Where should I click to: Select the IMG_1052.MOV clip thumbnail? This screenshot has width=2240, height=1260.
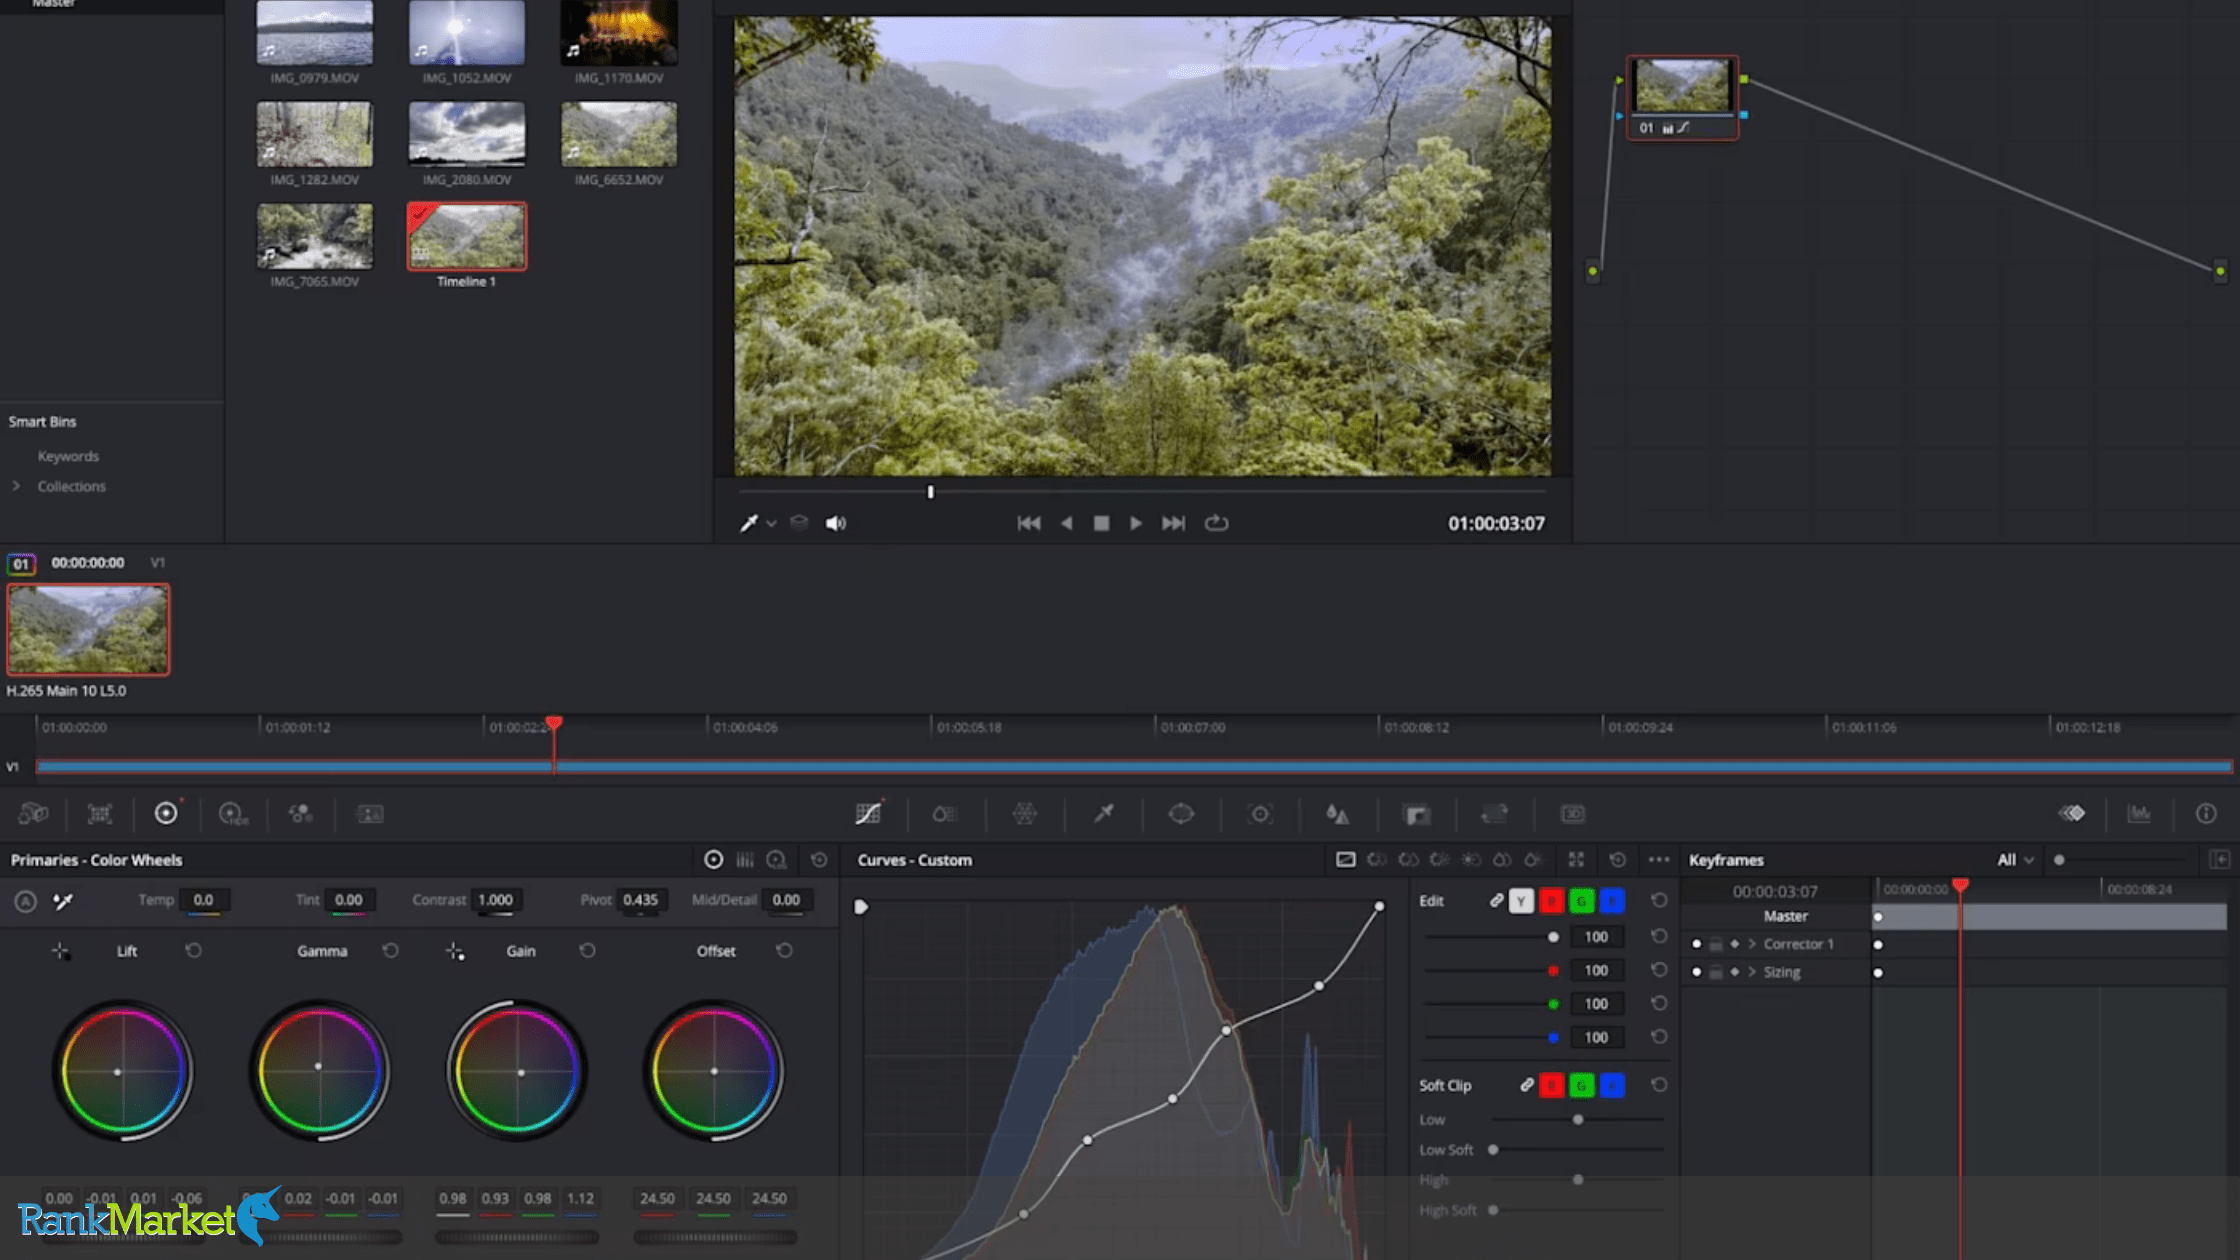click(x=466, y=33)
